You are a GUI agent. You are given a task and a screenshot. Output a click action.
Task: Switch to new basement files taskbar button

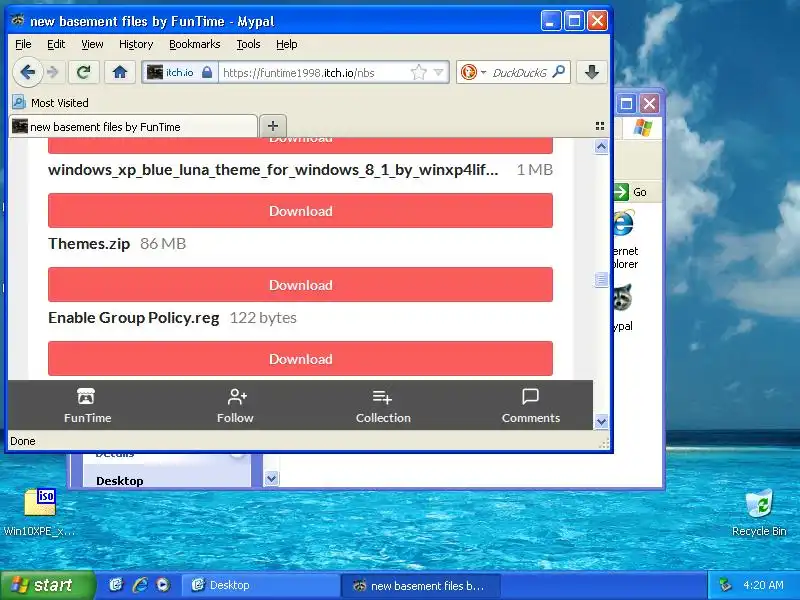(x=421, y=585)
